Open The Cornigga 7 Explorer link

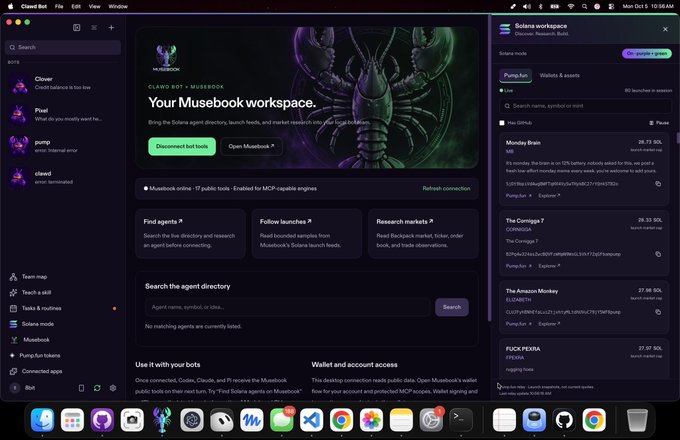tap(549, 266)
